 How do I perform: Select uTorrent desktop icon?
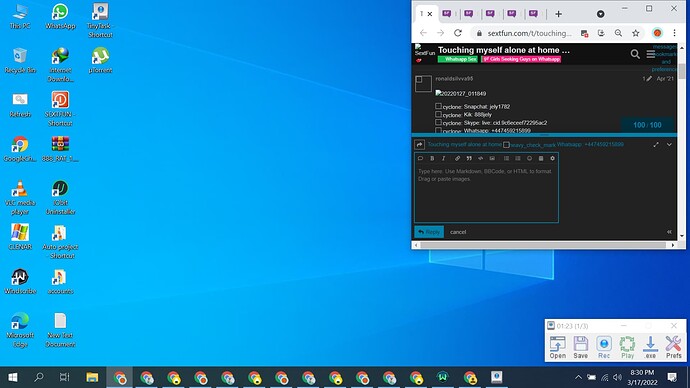pyautogui.click(x=100, y=61)
